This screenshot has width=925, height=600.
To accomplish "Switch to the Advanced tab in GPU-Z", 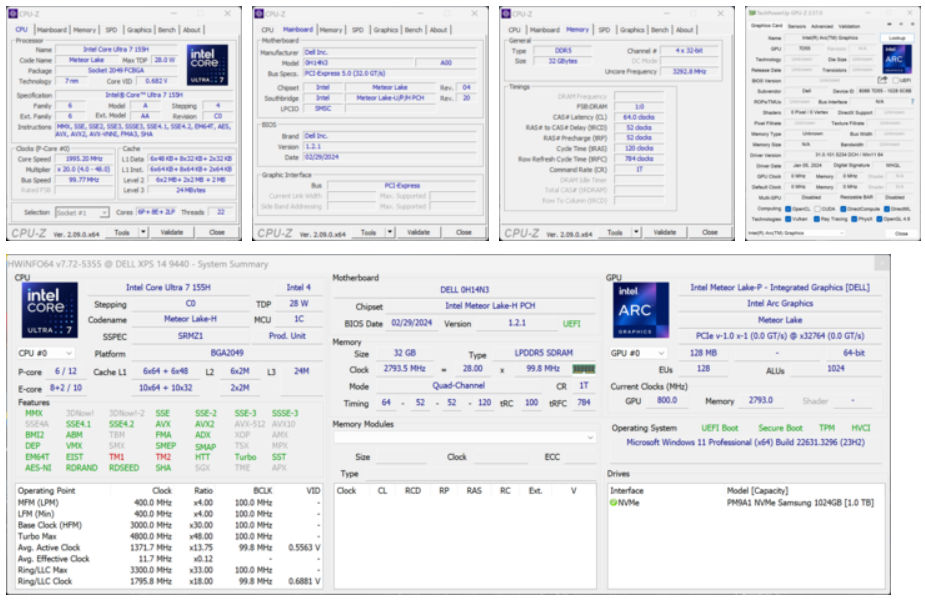I will tap(822, 27).
